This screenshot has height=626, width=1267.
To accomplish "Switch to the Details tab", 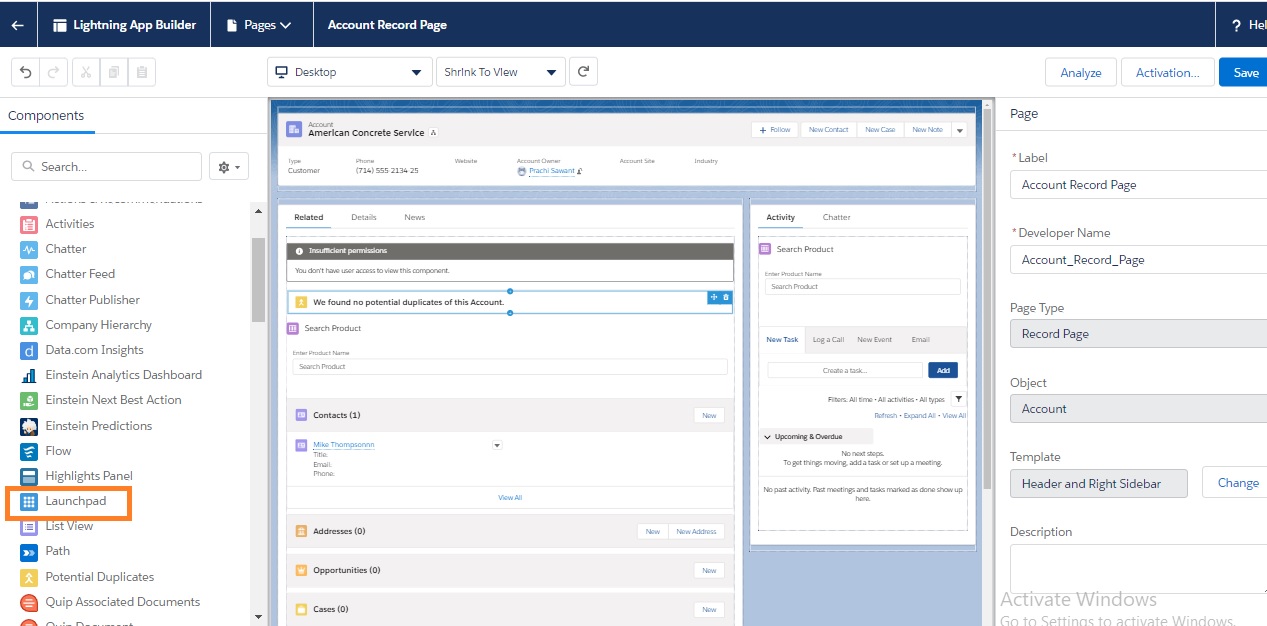I will (x=364, y=217).
